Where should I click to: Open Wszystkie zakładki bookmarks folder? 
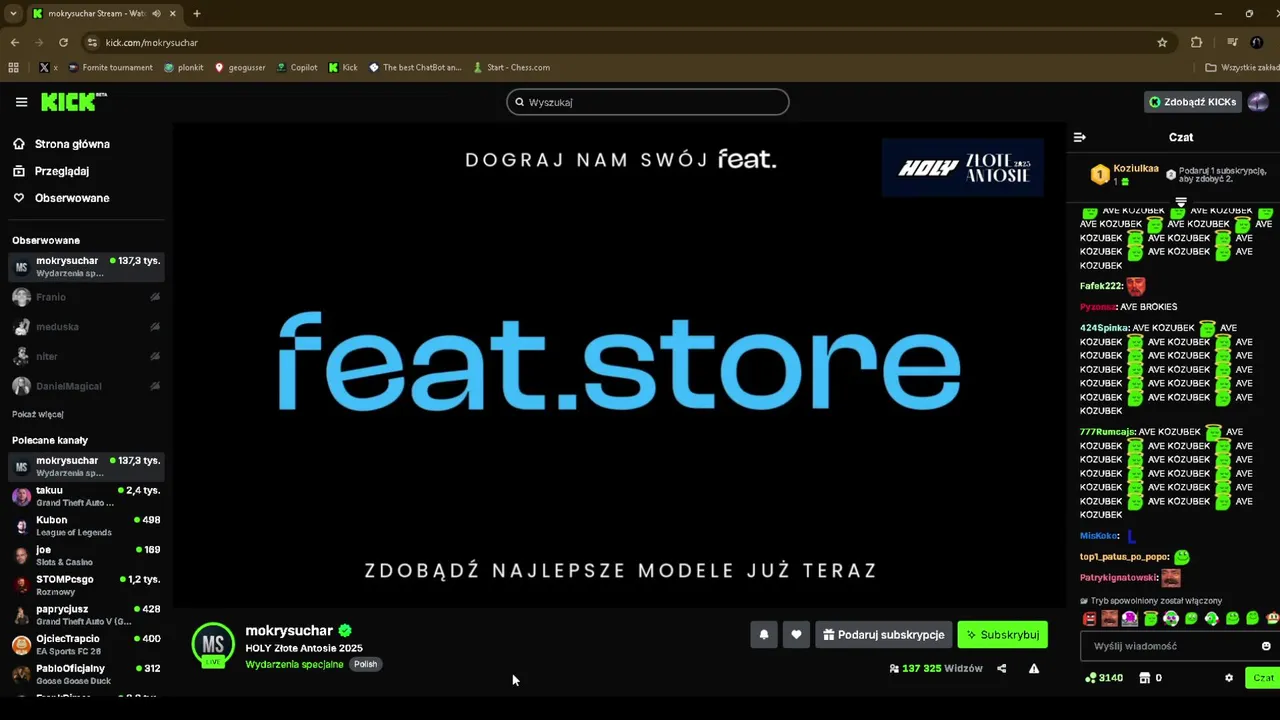click(1243, 67)
